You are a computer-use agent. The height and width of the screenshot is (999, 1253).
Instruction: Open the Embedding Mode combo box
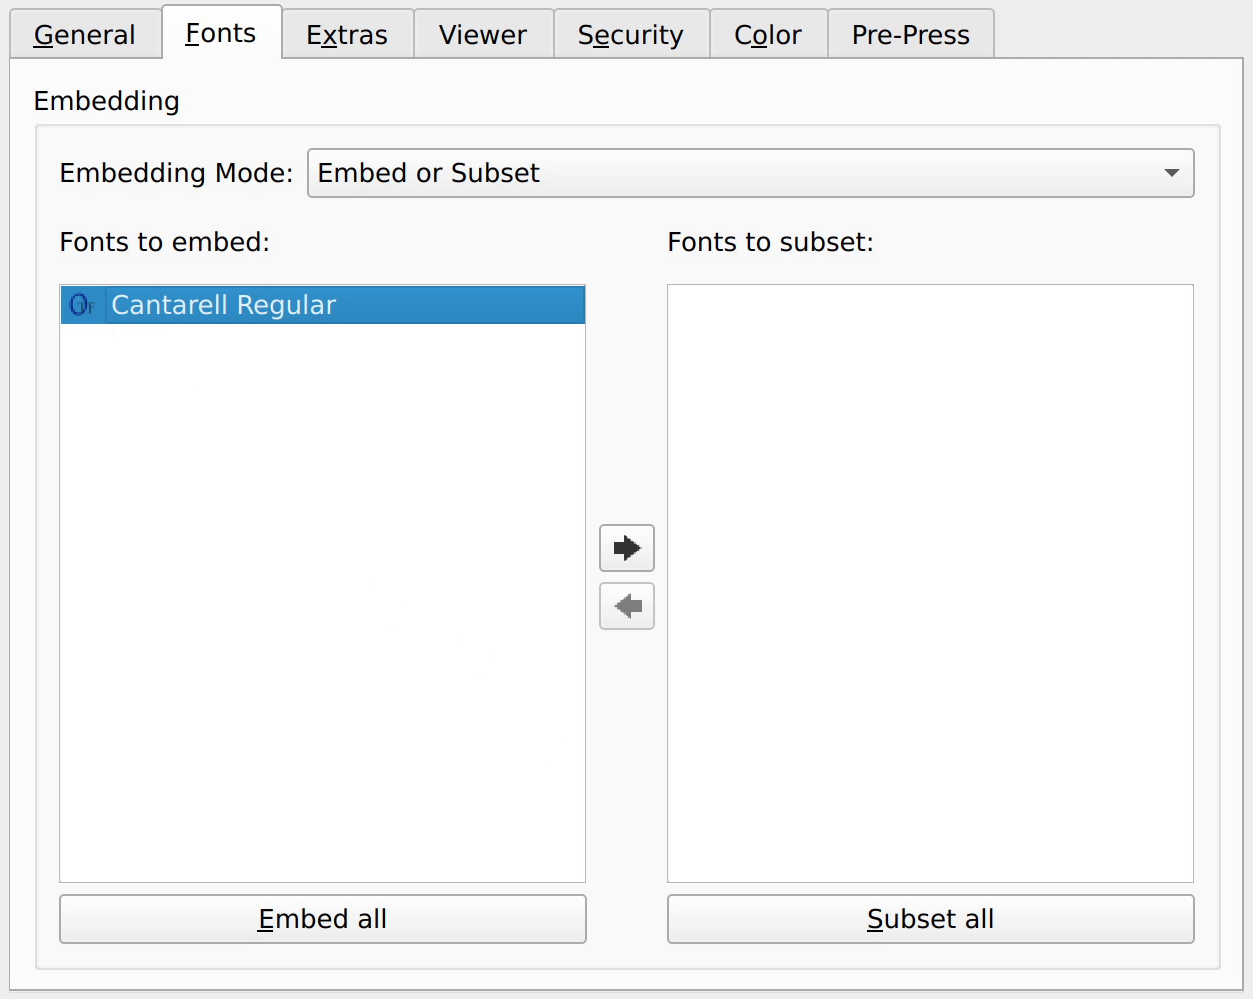click(x=750, y=173)
